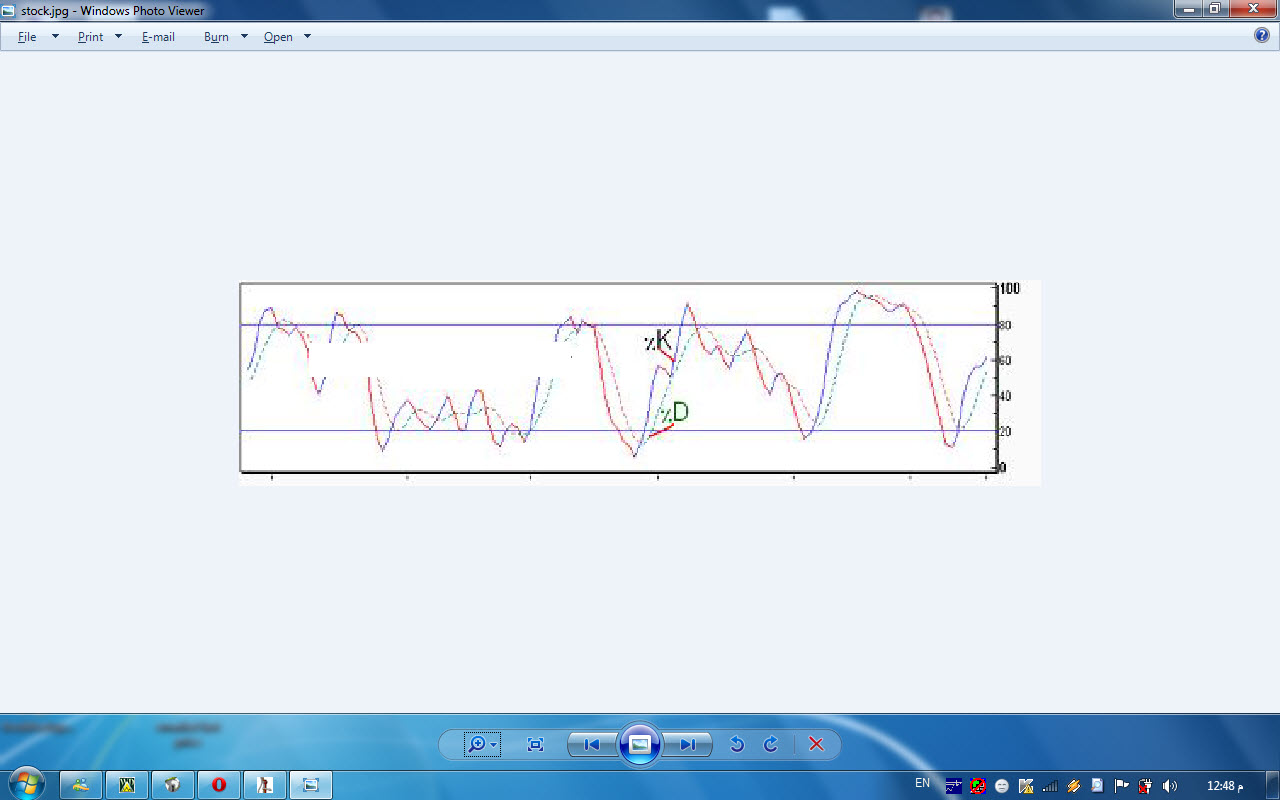The image size is (1280, 800).
Task: Click the Actual size button
Action: (535, 745)
